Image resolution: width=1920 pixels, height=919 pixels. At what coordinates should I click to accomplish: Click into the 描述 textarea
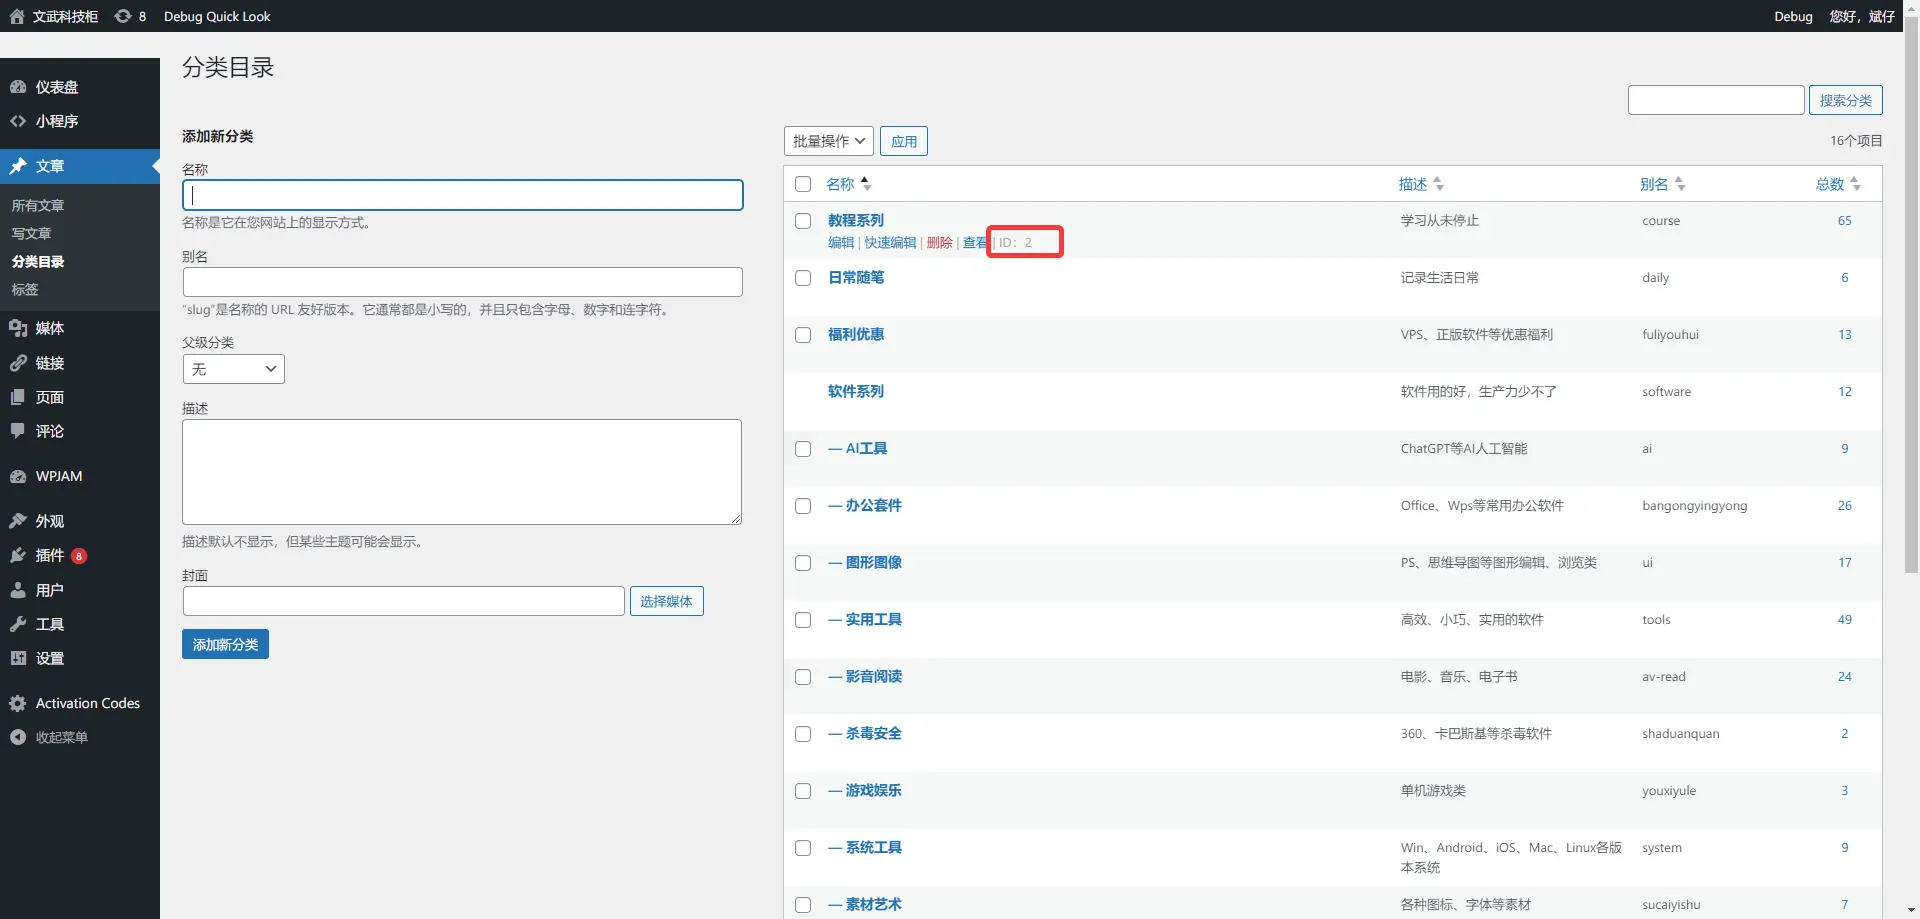(462, 472)
